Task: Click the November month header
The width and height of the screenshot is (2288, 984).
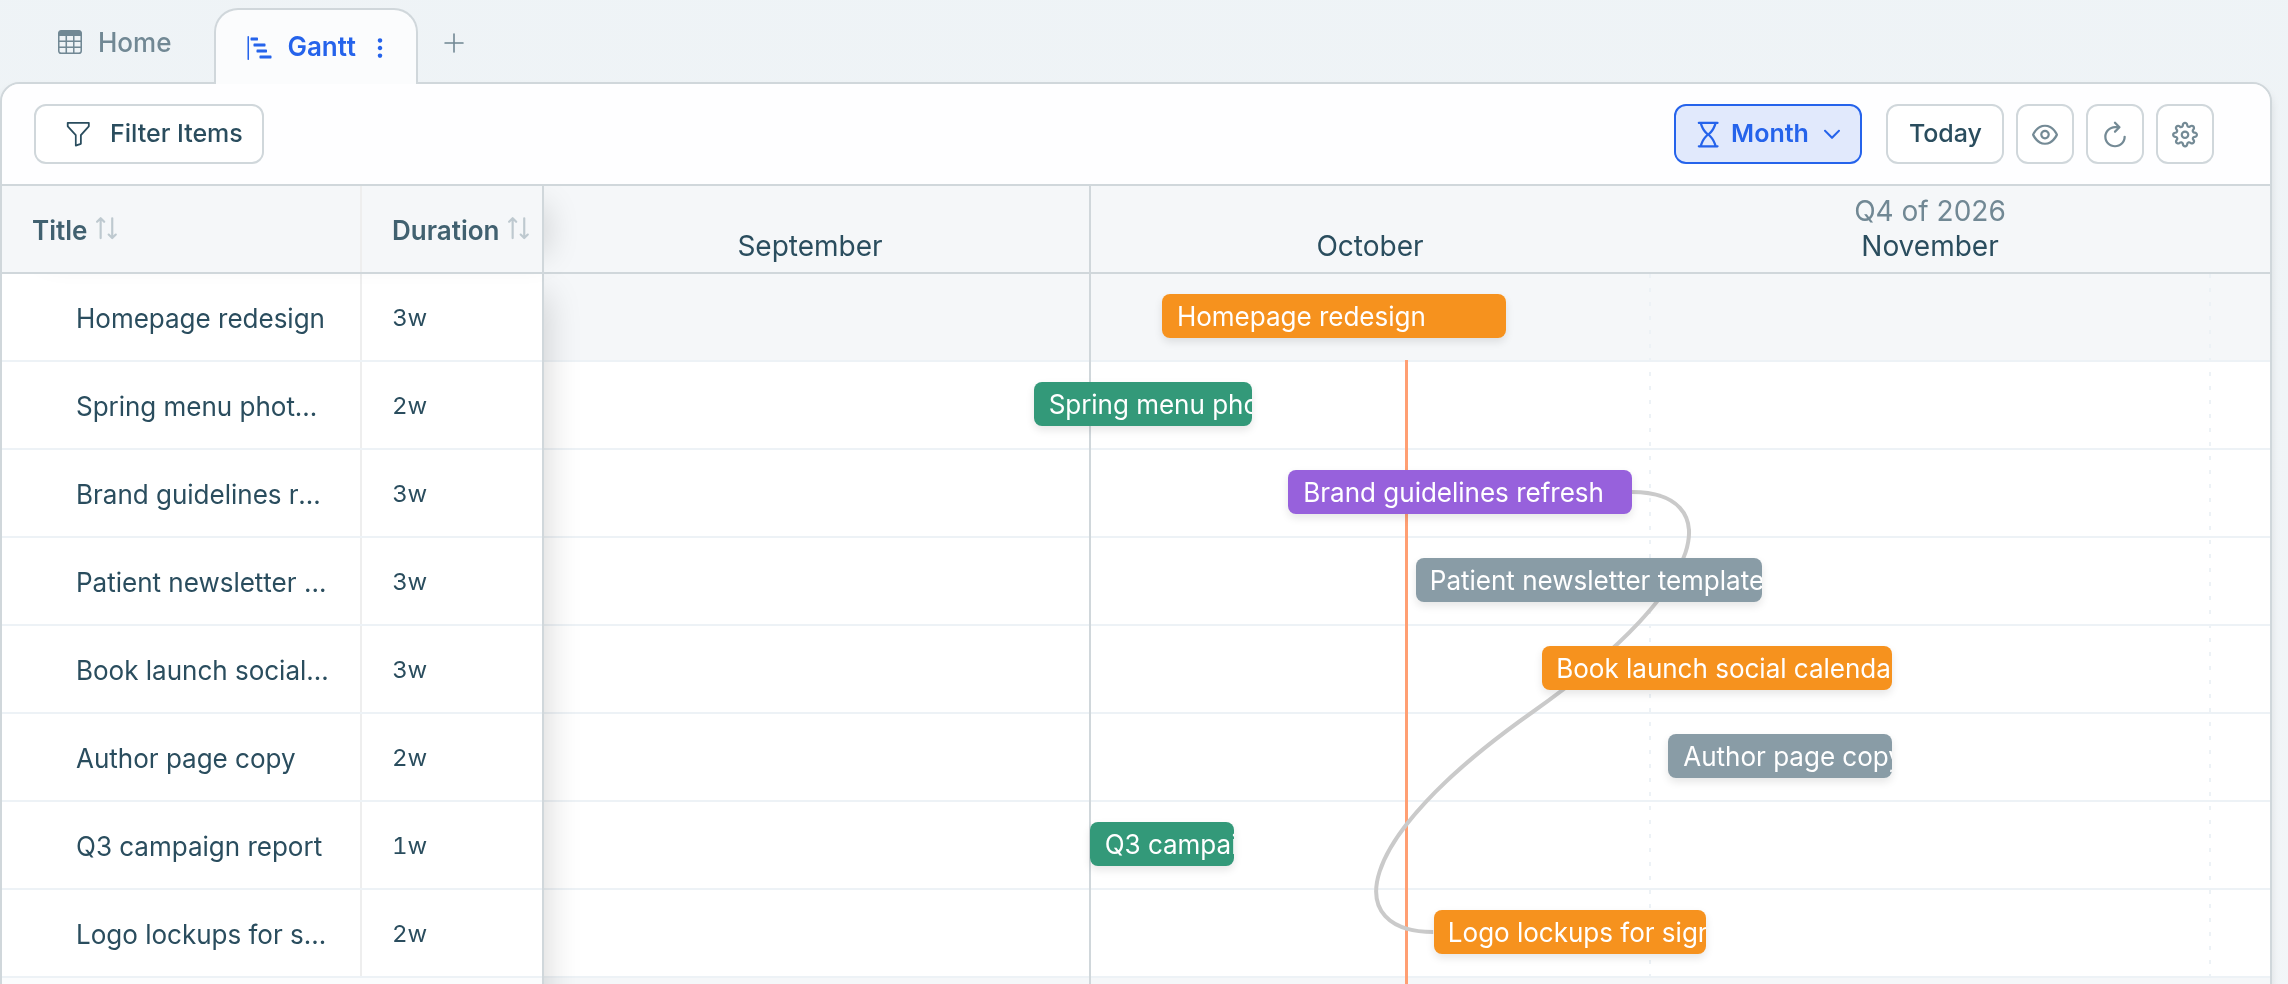Action: point(1929,246)
